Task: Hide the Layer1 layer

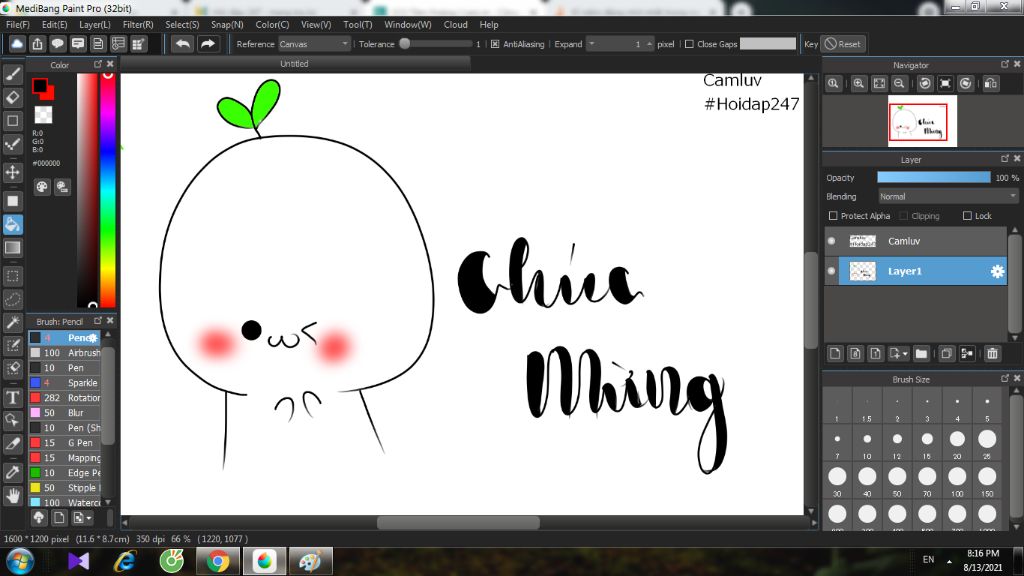Action: point(831,271)
